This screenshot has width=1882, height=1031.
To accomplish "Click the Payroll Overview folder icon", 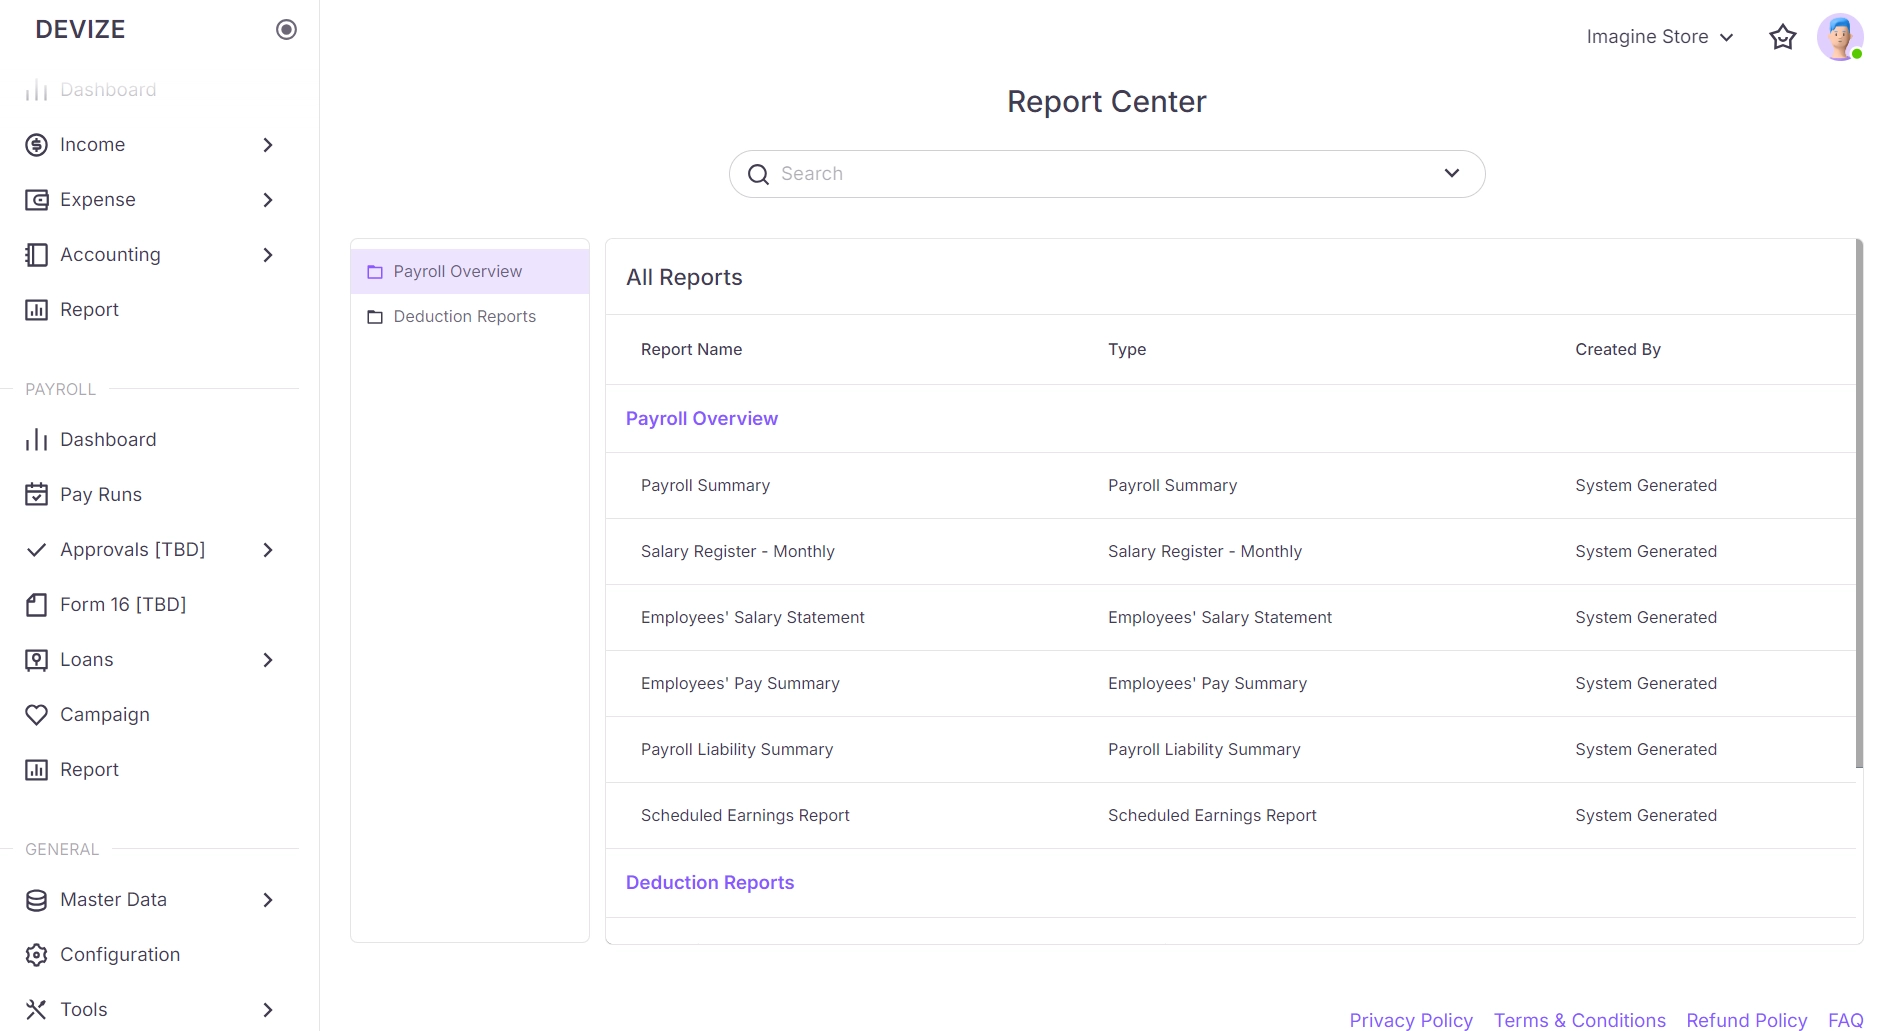I will point(375,272).
